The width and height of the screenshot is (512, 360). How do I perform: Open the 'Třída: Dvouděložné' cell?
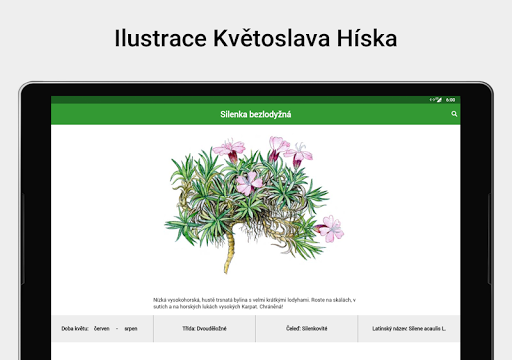[x=204, y=329]
